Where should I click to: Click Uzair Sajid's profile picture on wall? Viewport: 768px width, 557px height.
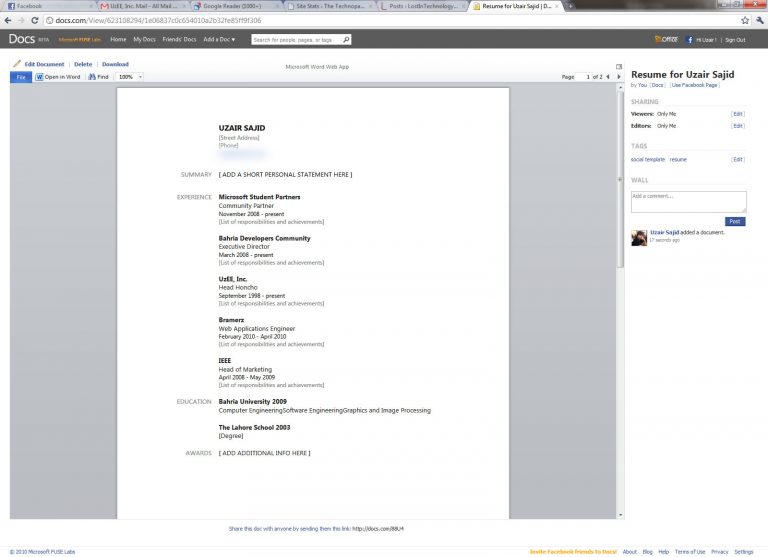tap(639, 238)
